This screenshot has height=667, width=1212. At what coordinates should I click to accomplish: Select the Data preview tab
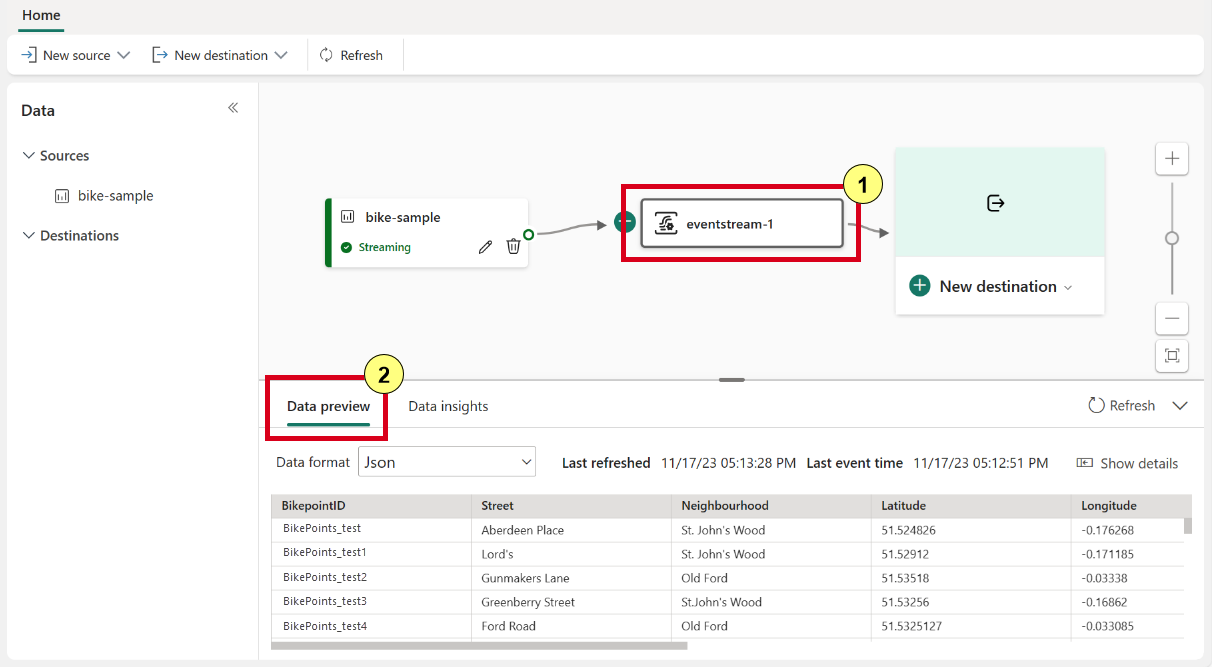coord(328,407)
